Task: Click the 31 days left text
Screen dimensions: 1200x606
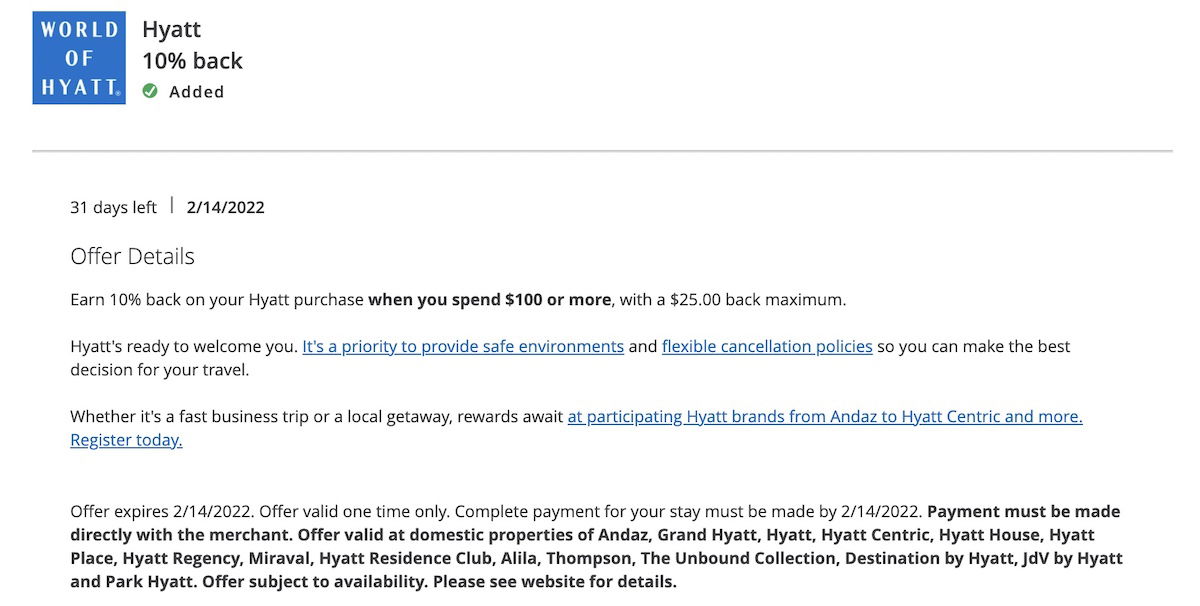Action: point(113,208)
